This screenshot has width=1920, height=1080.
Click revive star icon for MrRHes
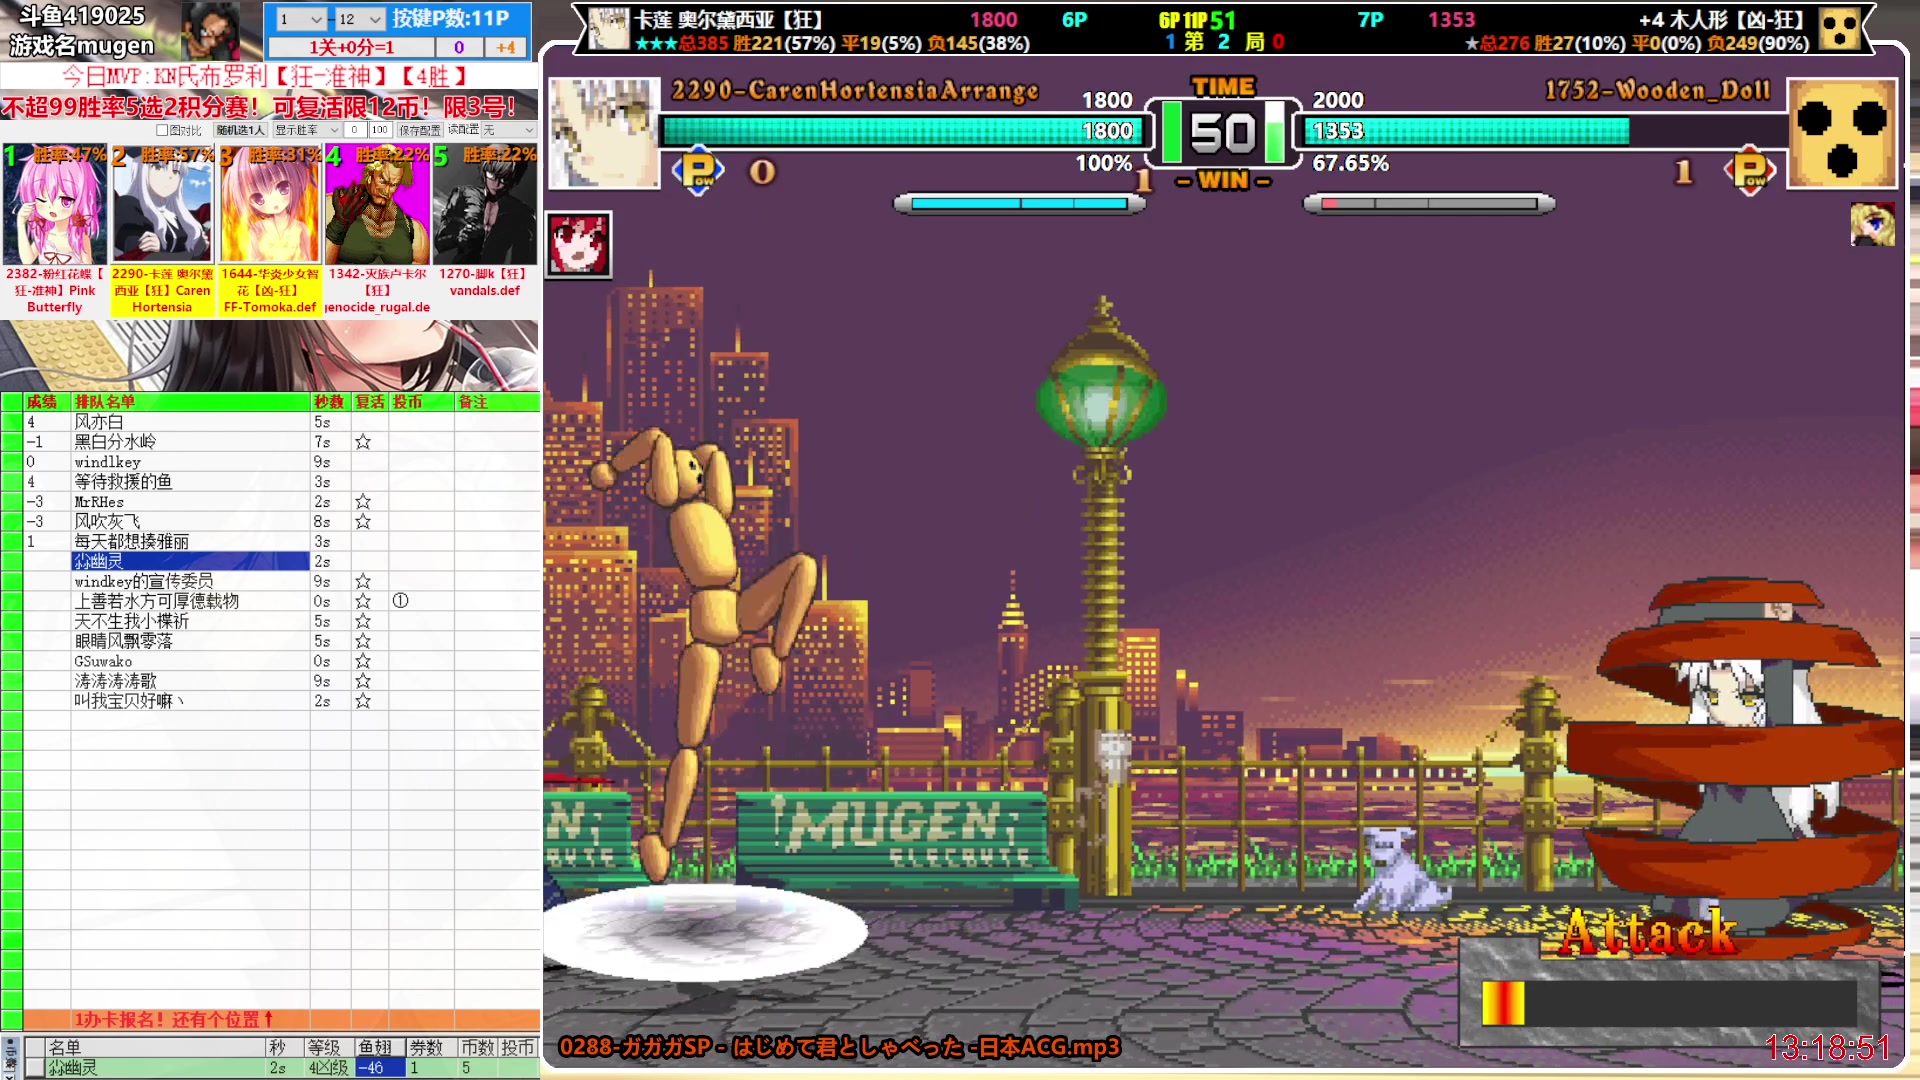(x=363, y=502)
